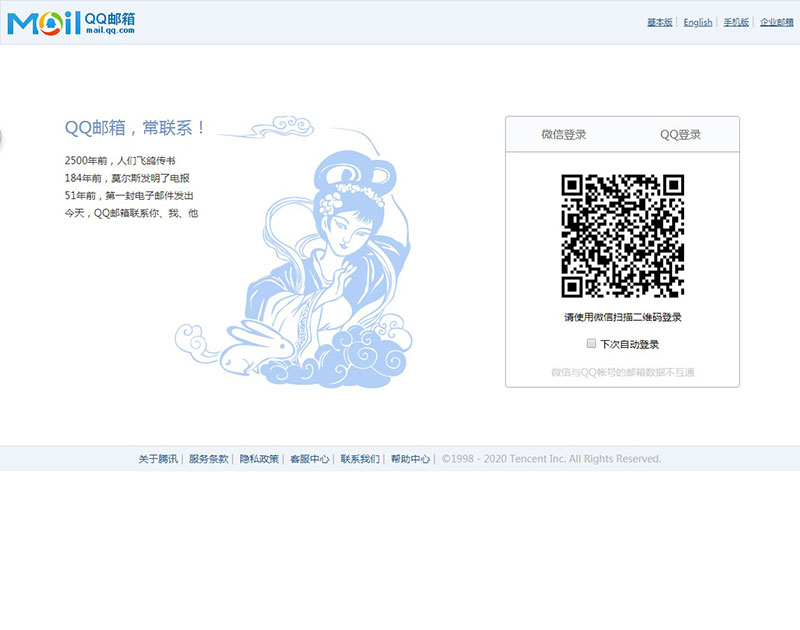
Task: Click the line 184年前，莫尔斯发明了电报
Action: [127, 178]
